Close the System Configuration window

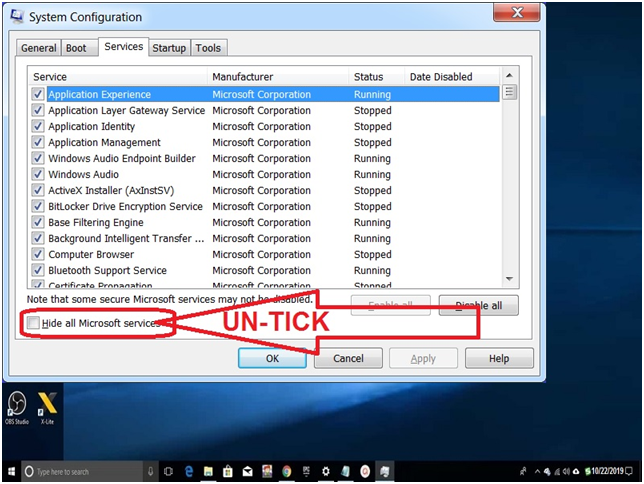(x=517, y=12)
